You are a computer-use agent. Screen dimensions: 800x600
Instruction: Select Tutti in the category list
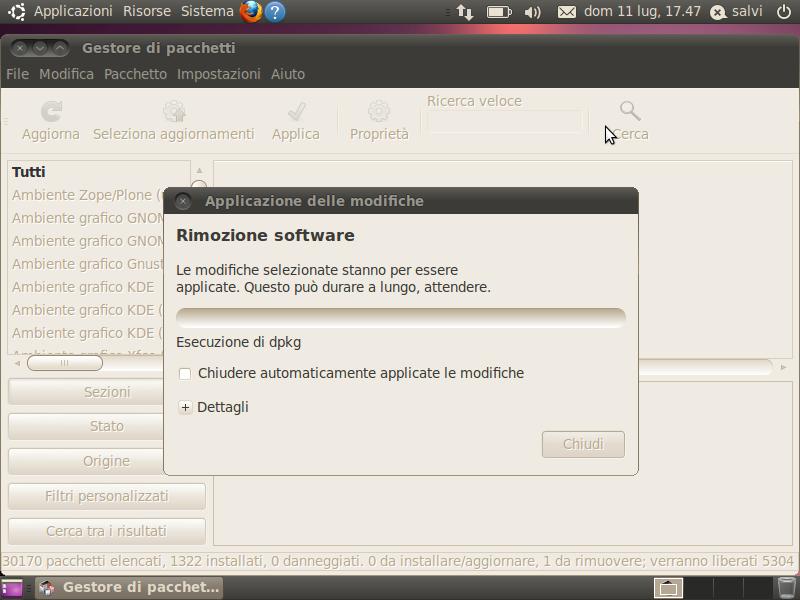[29, 172]
